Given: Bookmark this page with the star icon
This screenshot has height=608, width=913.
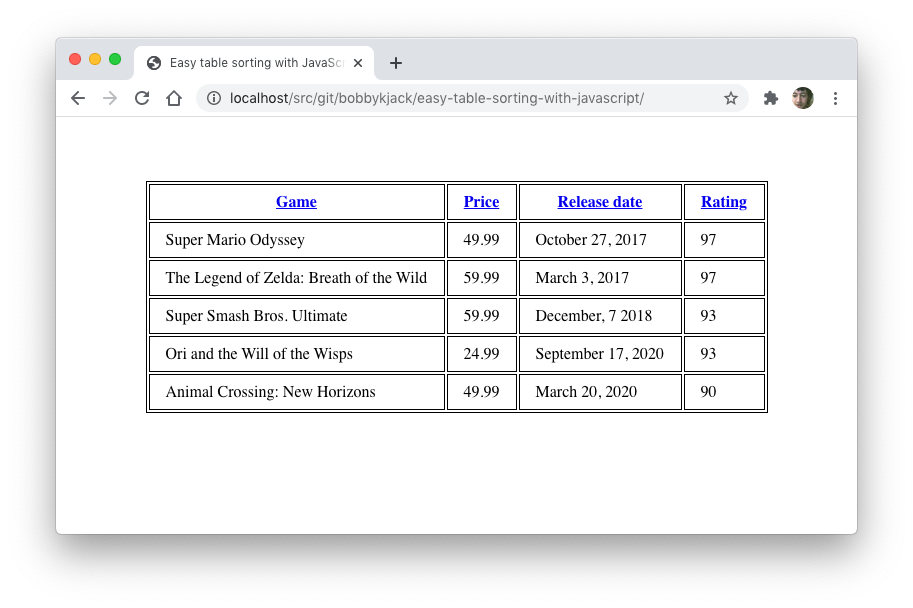Looking at the screenshot, I should pos(731,98).
